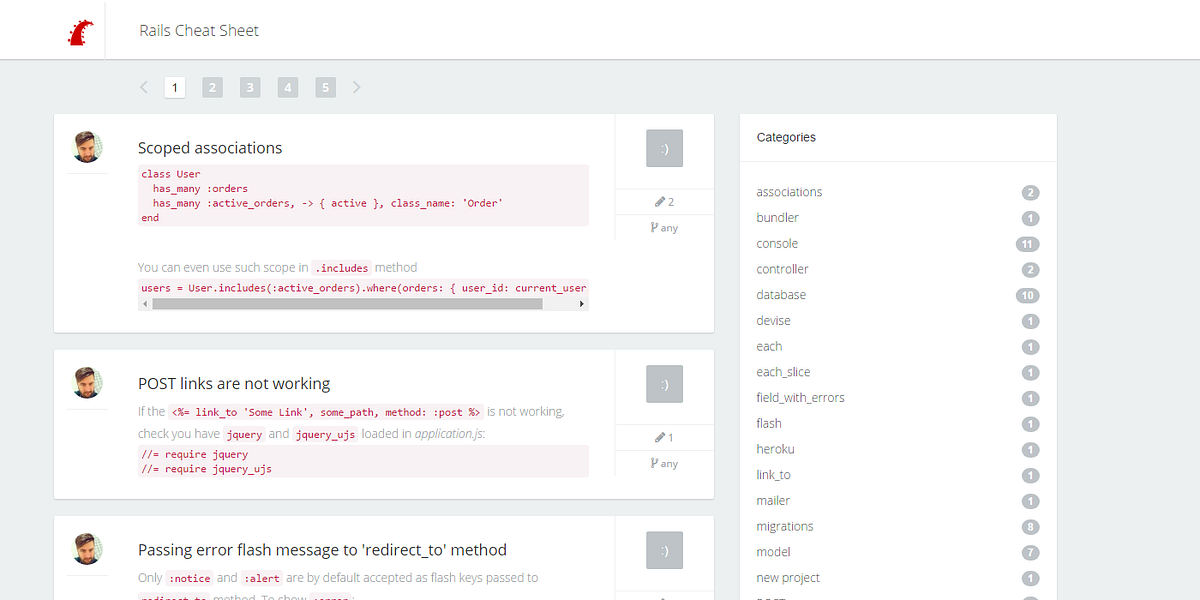Go to page 2 of the cheat sheet
Screen dimensions: 1200x600
click(x=212, y=87)
